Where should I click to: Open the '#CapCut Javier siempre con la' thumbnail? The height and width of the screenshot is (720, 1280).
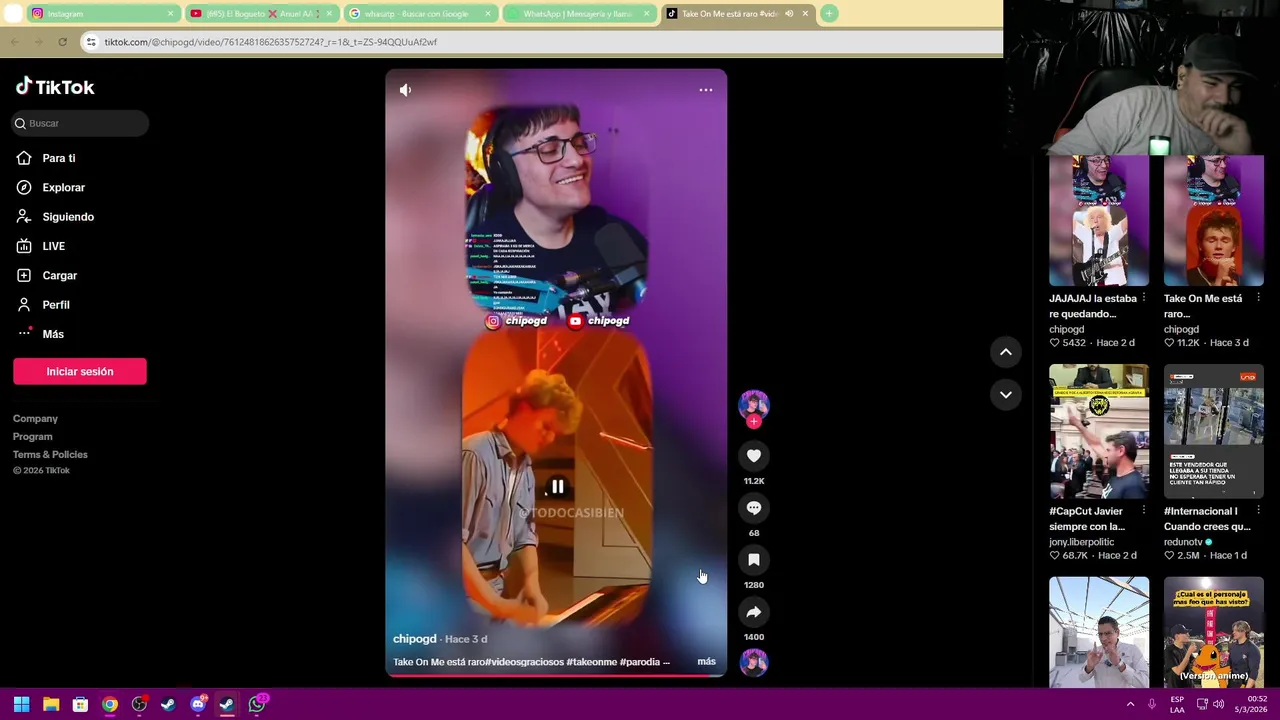[1099, 431]
